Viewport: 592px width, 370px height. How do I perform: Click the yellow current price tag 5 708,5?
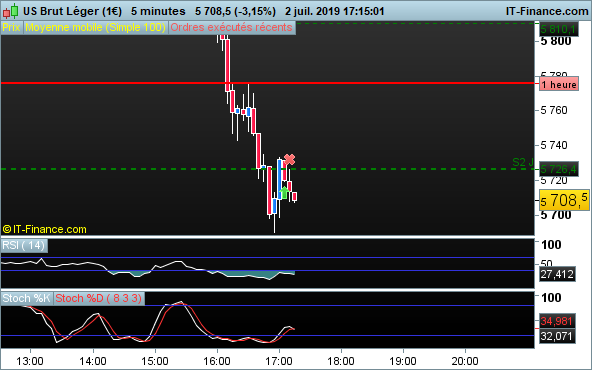[564, 200]
